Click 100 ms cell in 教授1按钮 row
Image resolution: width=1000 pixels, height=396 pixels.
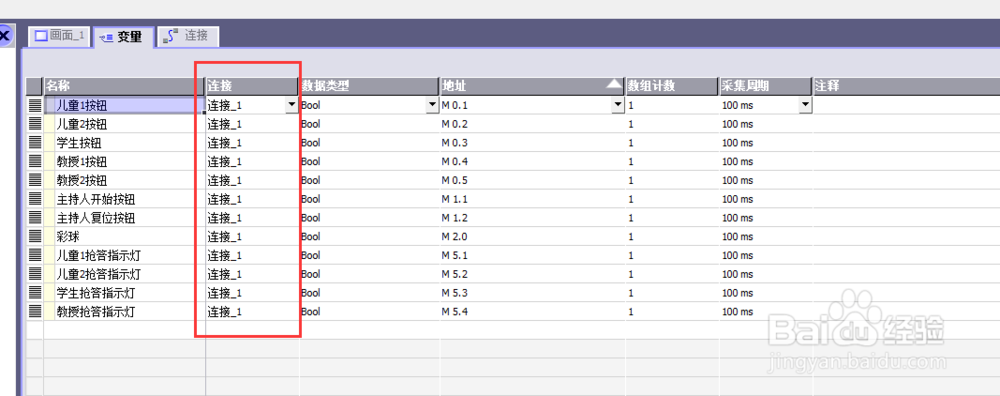(766, 161)
